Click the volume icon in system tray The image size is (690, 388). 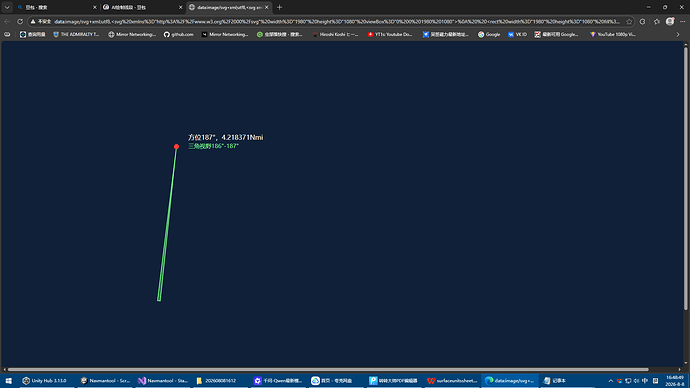pyautogui.click(x=636, y=381)
